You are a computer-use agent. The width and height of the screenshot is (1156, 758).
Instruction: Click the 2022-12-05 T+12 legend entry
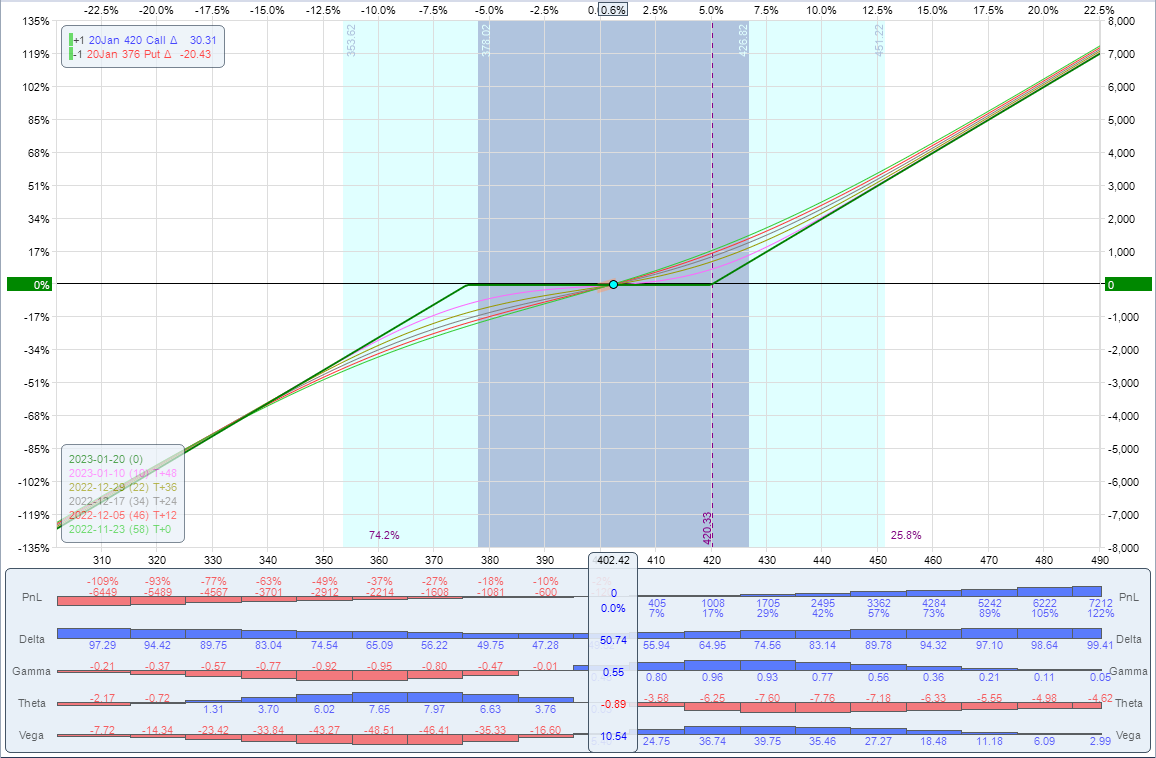tap(122, 515)
